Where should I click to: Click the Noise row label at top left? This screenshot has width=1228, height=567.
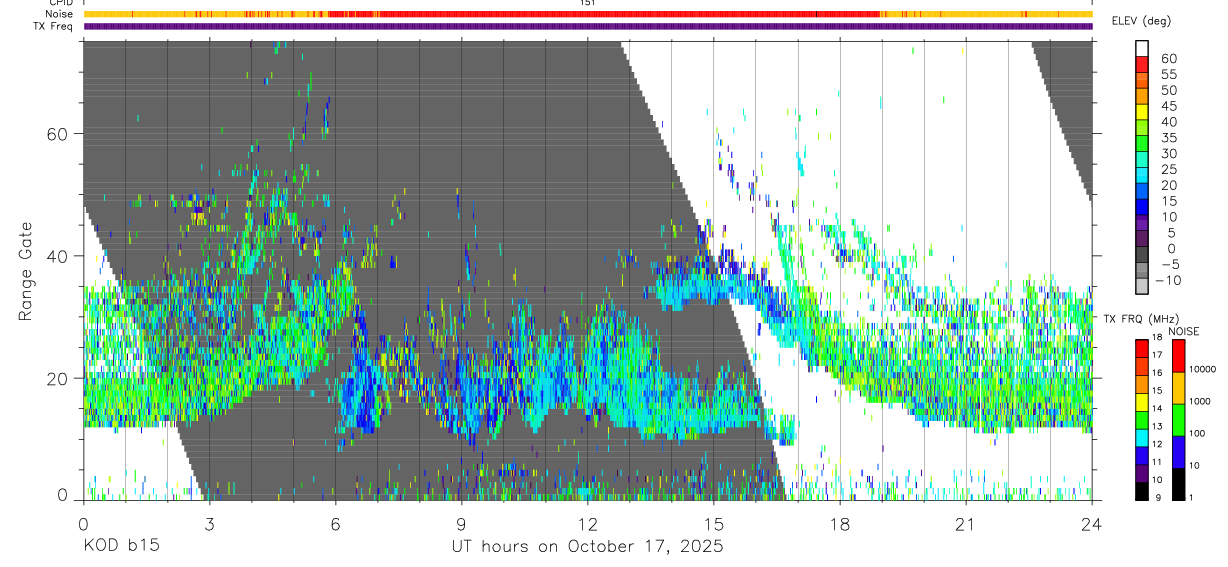59,14
